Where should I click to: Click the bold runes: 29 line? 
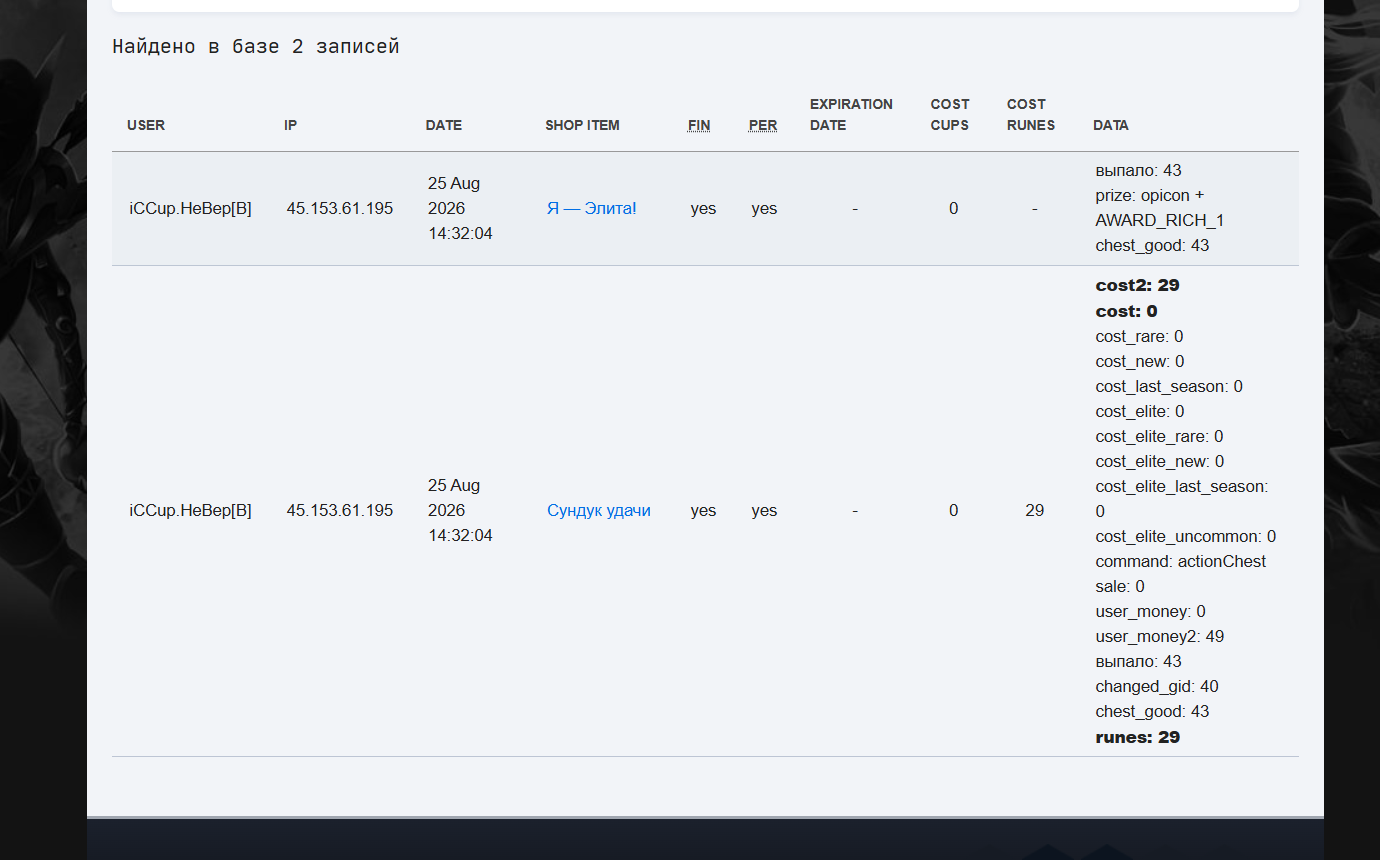1138,737
